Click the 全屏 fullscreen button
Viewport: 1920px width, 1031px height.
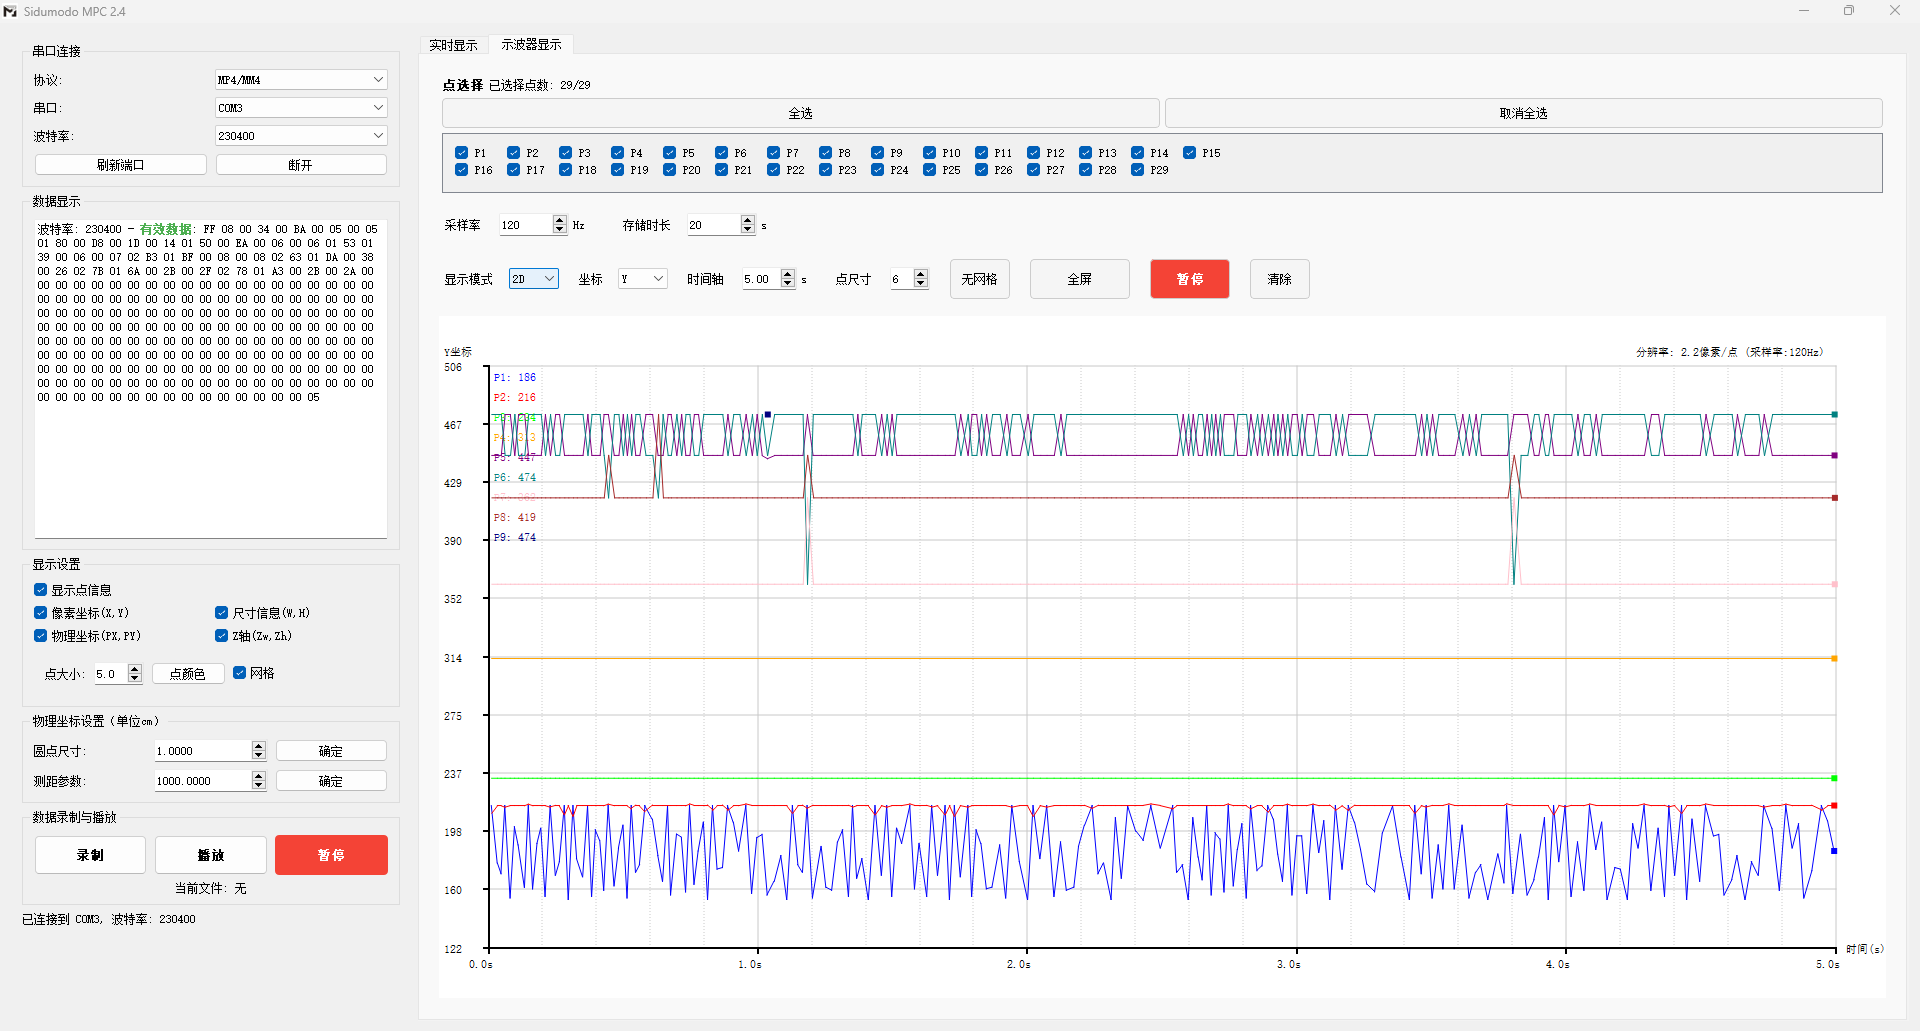pyautogui.click(x=1079, y=279)
